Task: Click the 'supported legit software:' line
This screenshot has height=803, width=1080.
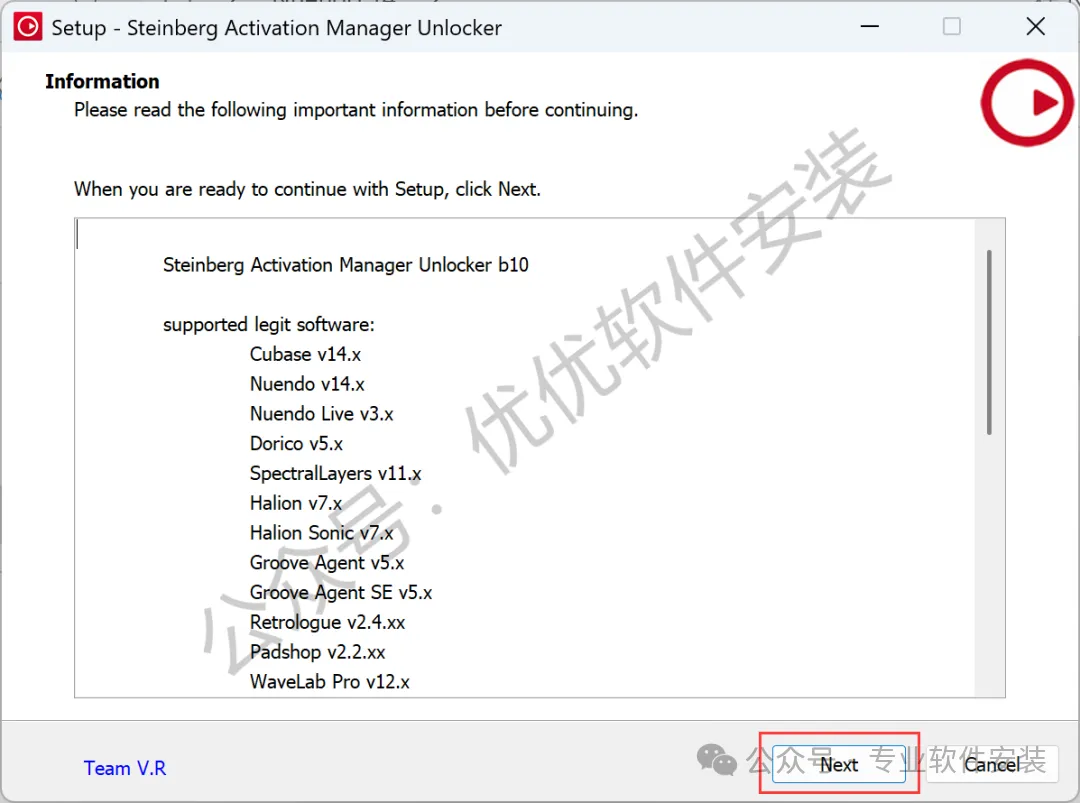Action: click(269, 324)
